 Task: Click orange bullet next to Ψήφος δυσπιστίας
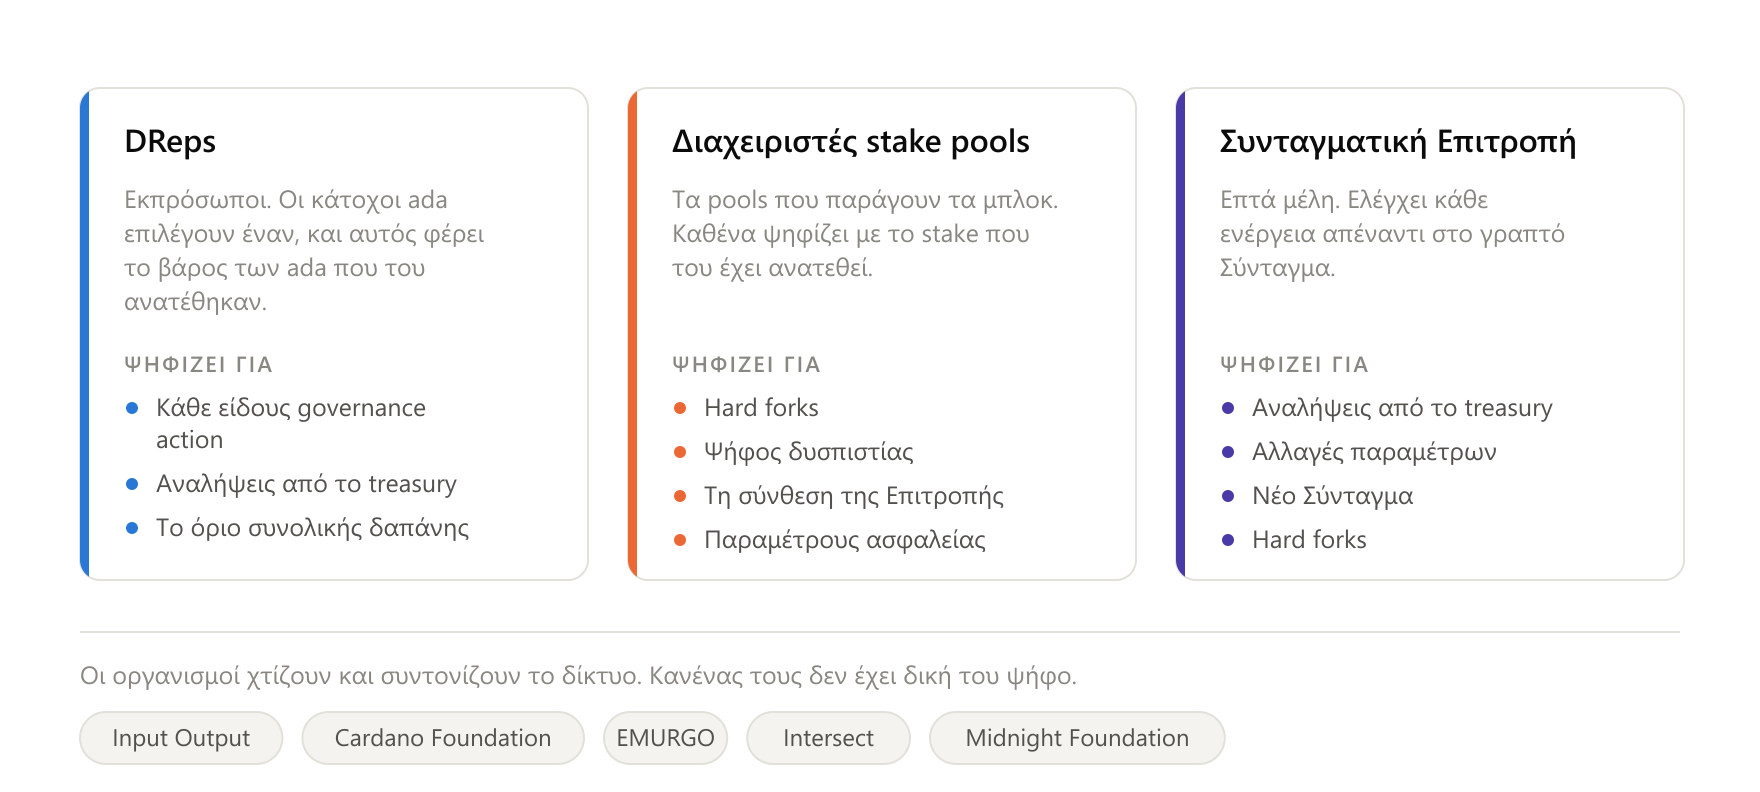(x=680, y=452)
